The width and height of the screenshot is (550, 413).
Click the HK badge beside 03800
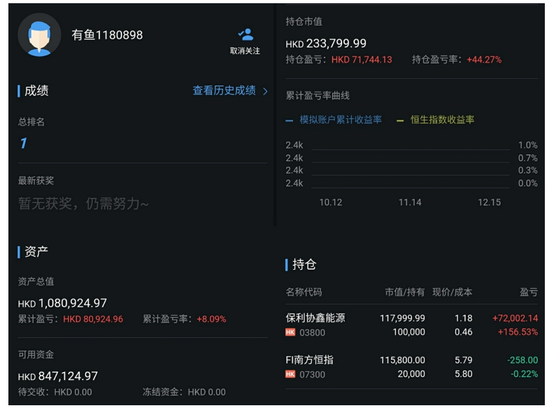click(290, 332)
